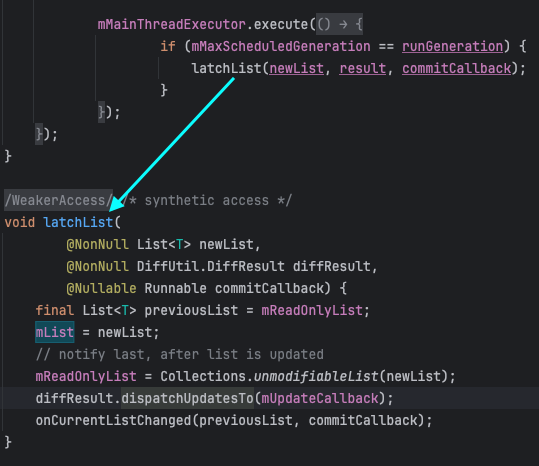
Task: Click the underlined result argument
Action: coord(363,68)
